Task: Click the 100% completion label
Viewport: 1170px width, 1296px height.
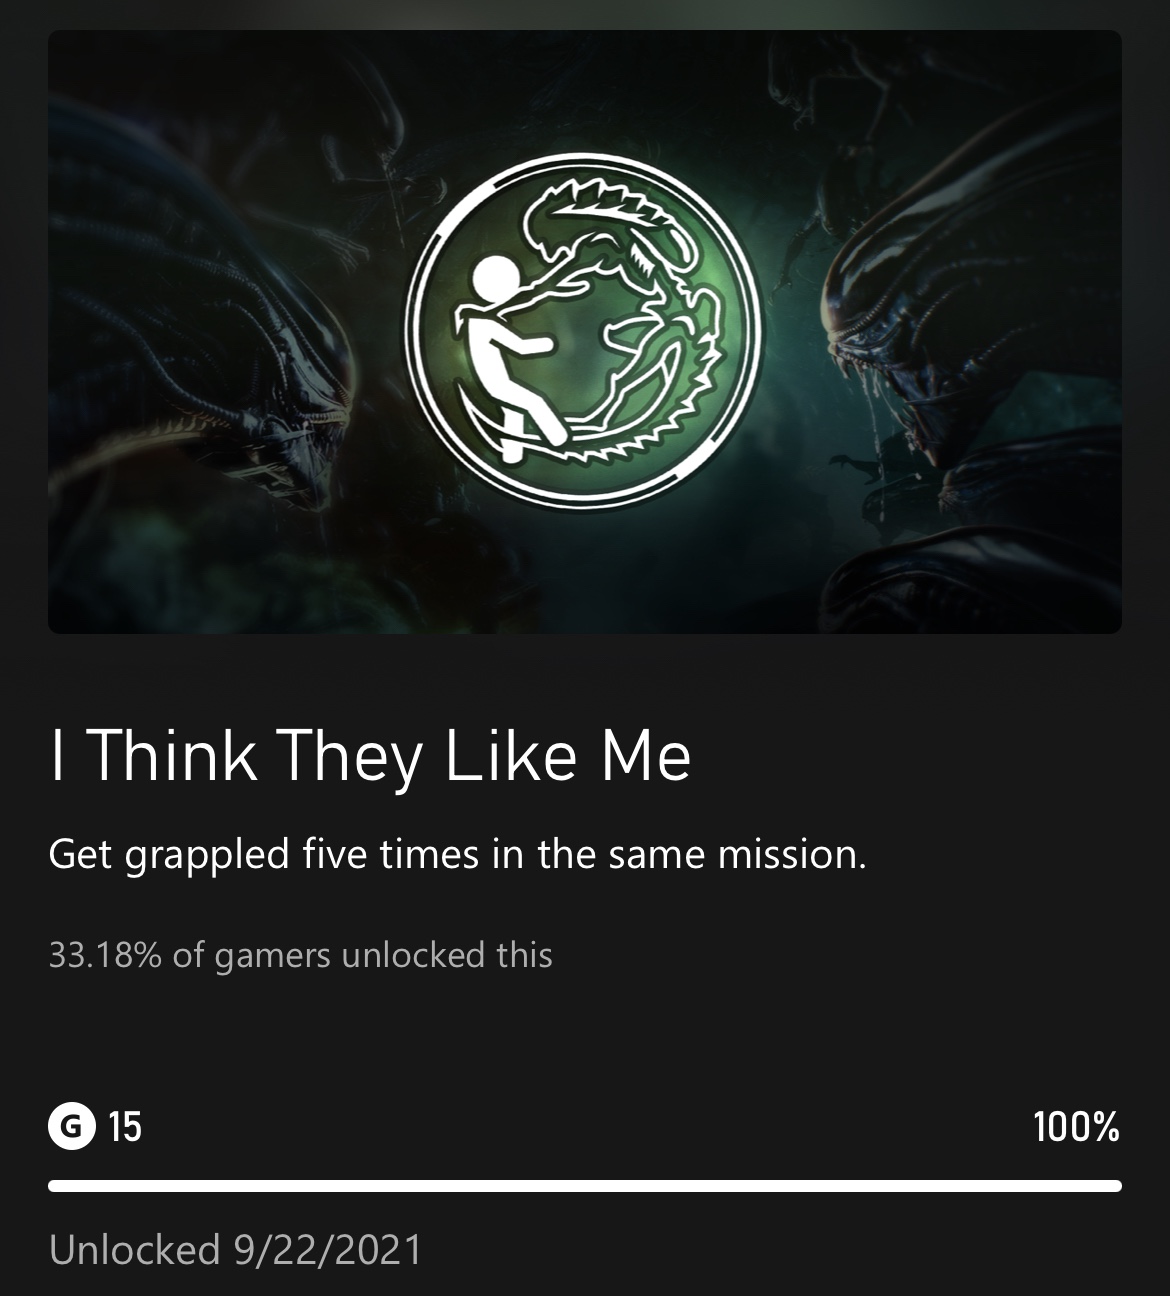Action: click(1077, 1127)
